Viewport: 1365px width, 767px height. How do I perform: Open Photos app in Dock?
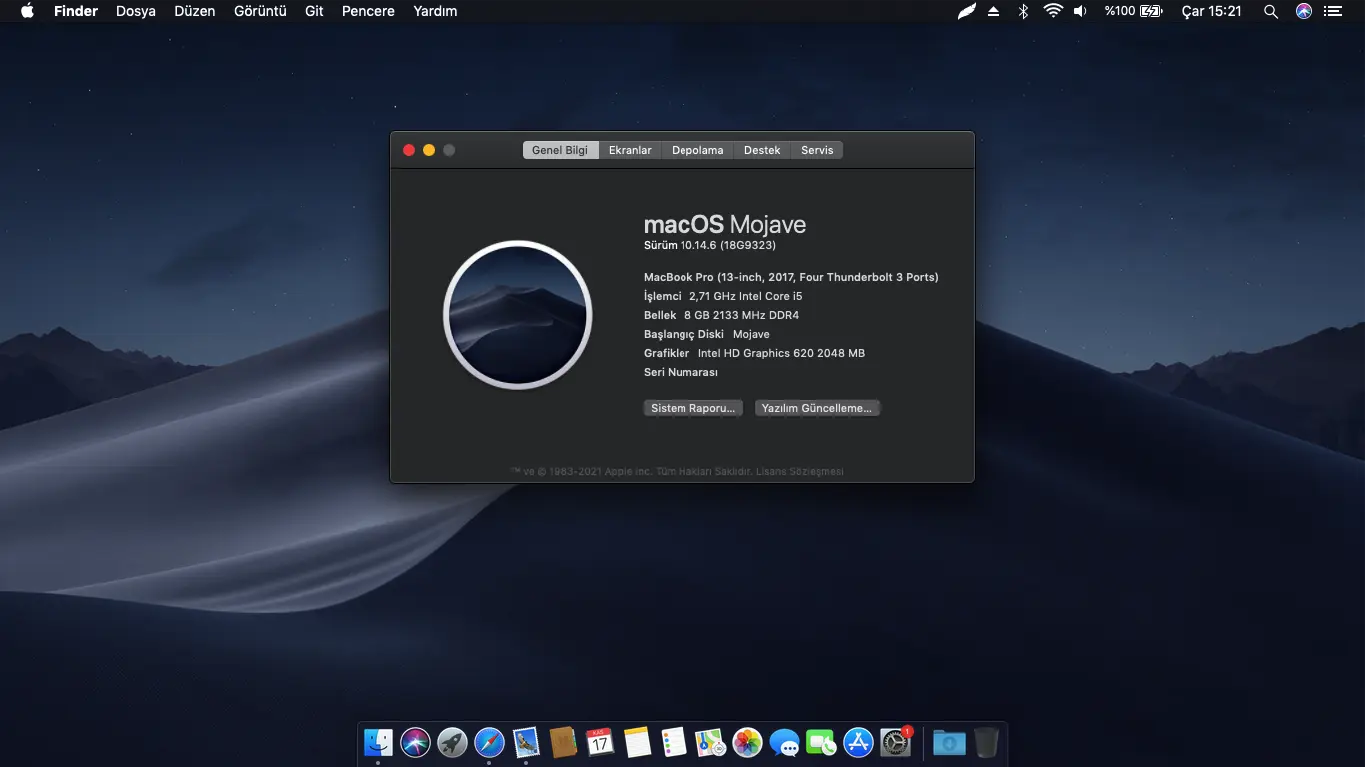tap(748, 742)
